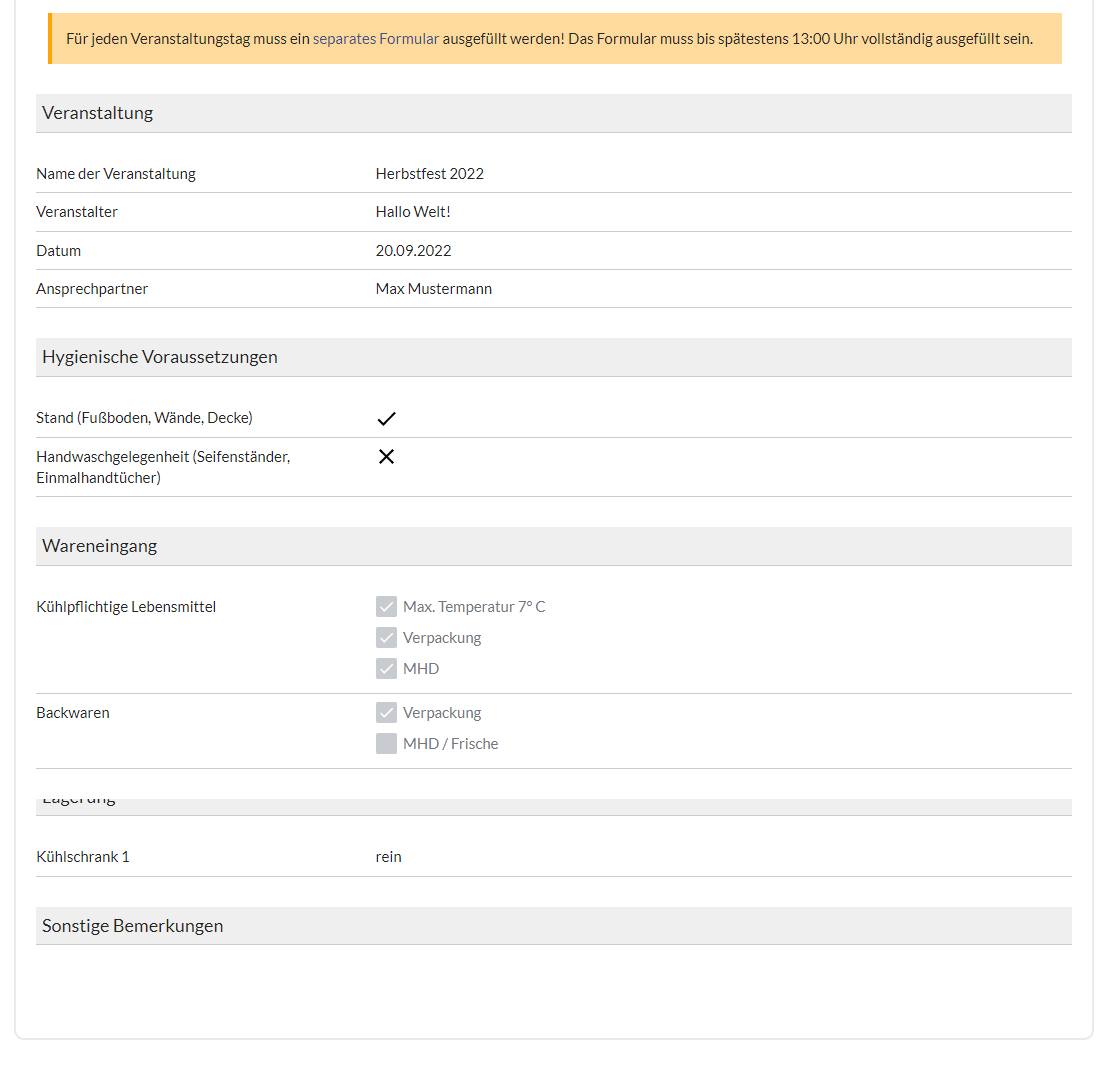This screenshot has width=1098, height=1073.
Task: Click the Hallo Welt! organizer value
Action: click(x=413, y=212)
